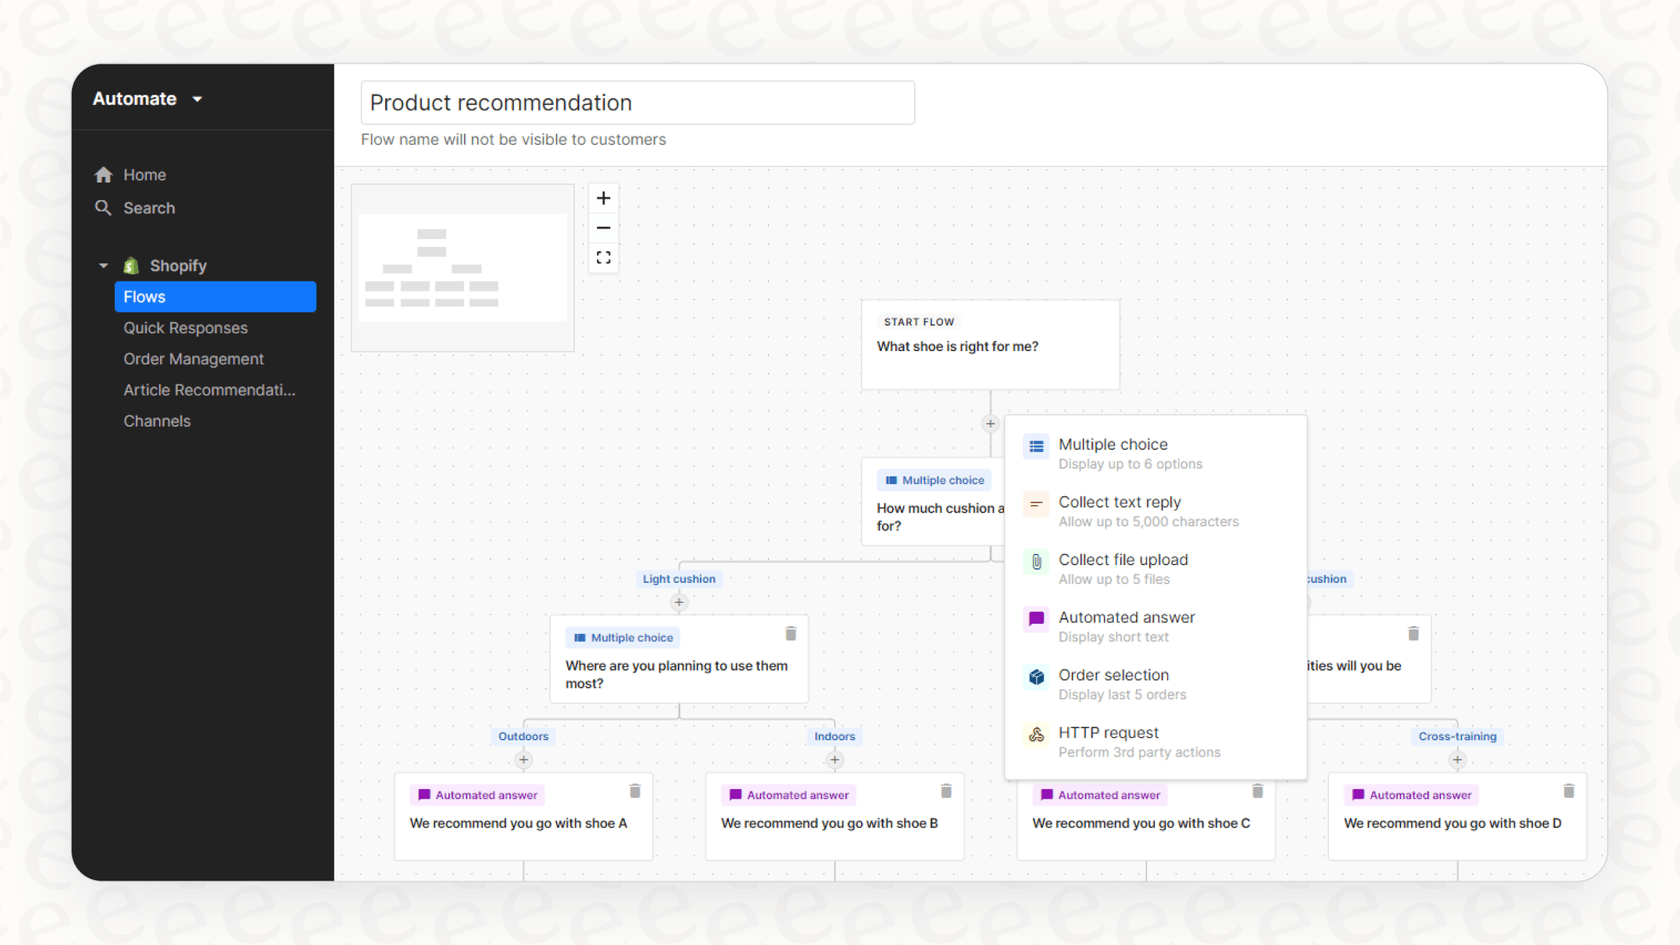Open Quick Responses from the sidebar
The image size is (1680, 945).
coord(185,328)
